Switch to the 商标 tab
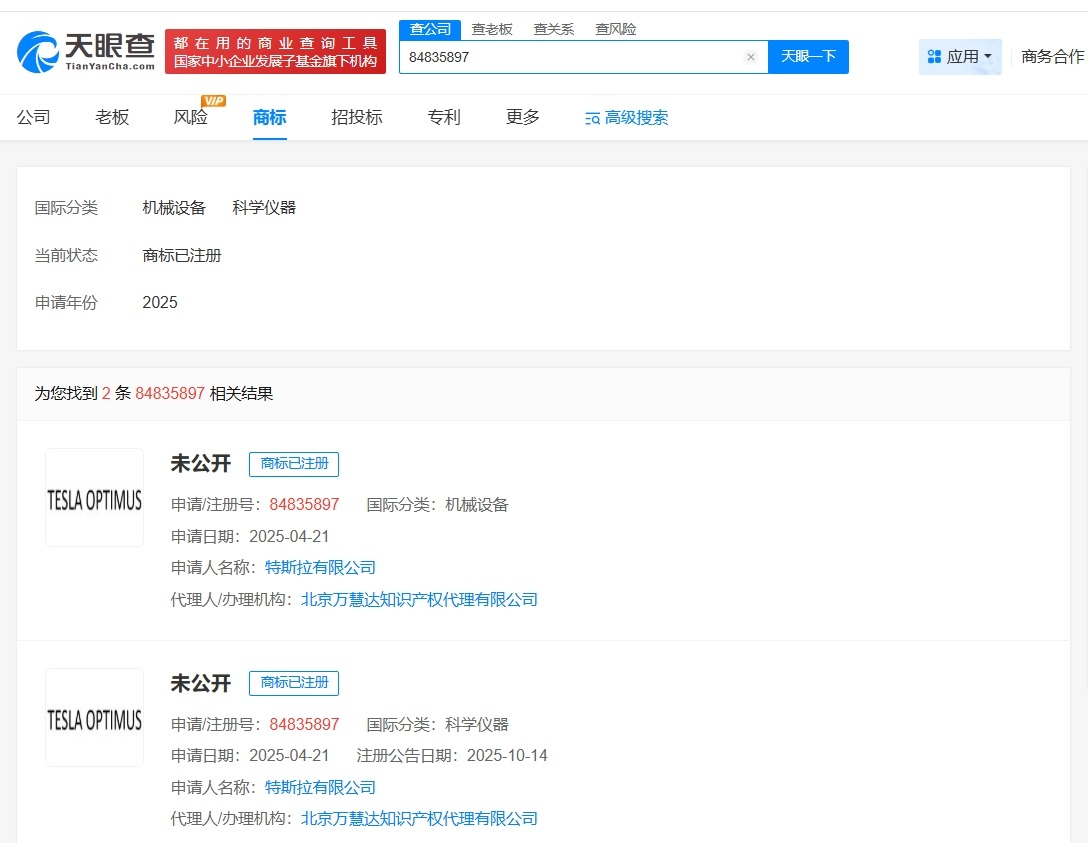1088x843 pixels. [x=269, y=117]
